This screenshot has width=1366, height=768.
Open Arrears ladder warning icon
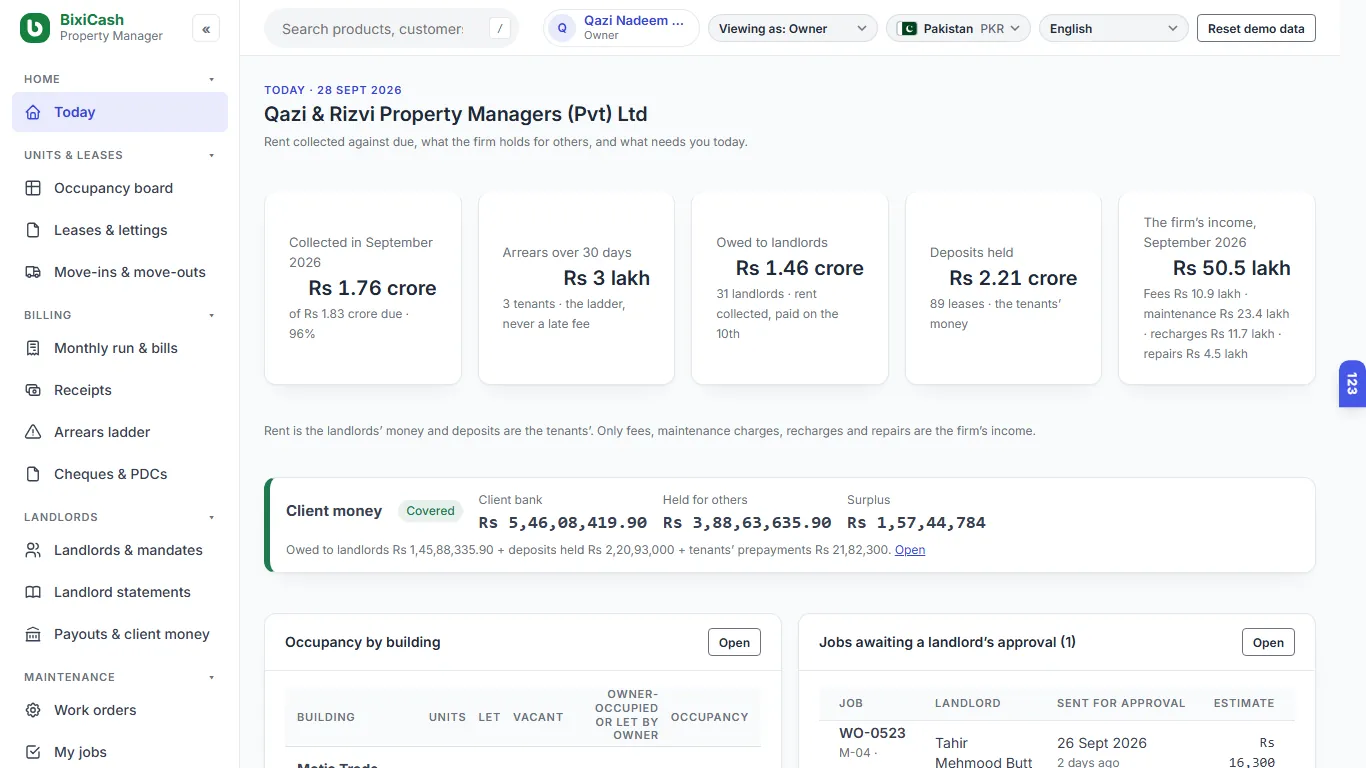click(33, 432)
